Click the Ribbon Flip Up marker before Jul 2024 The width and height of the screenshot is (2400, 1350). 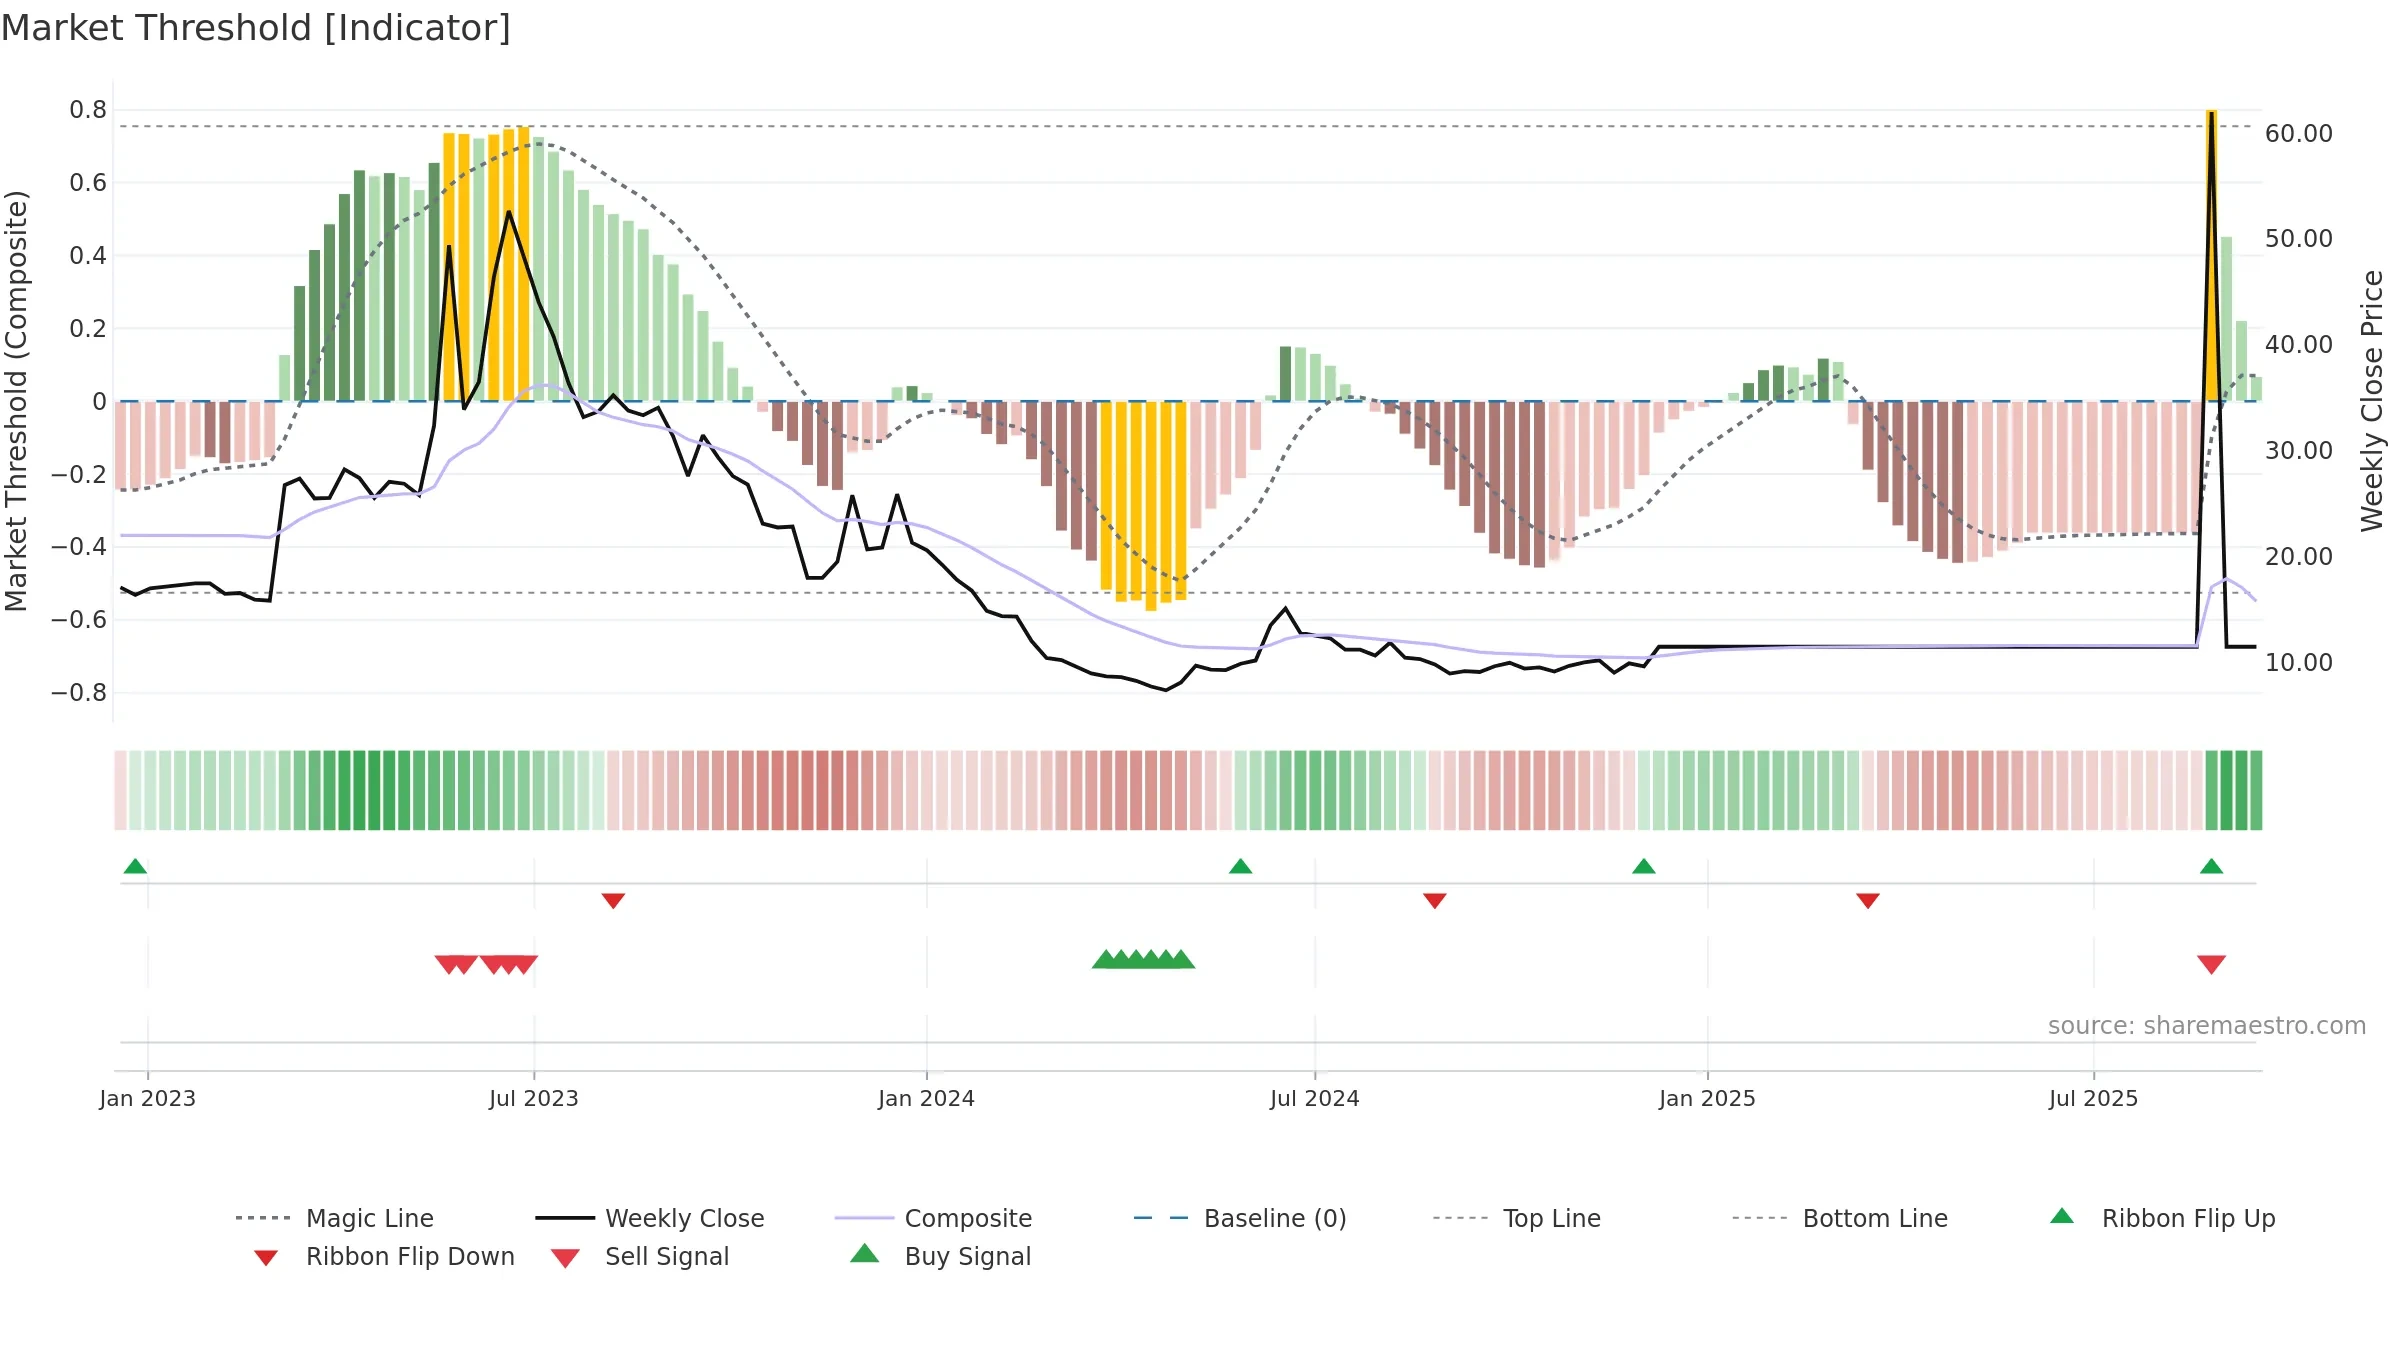(x=1240, y=866)
